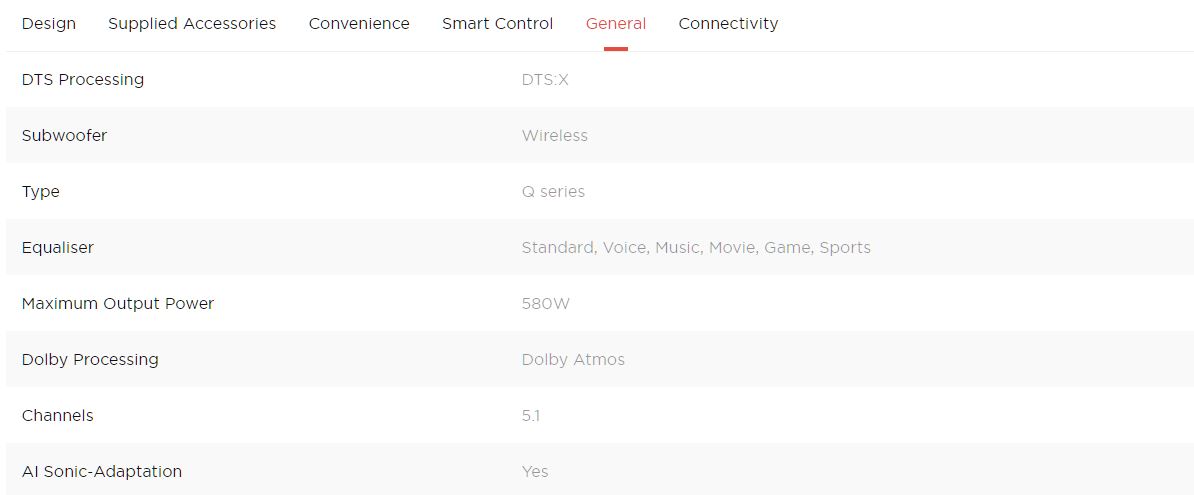This screenshot has width=1194, height=495.
Task: Select the equaliser modes list text
Action: coord(696,248)
